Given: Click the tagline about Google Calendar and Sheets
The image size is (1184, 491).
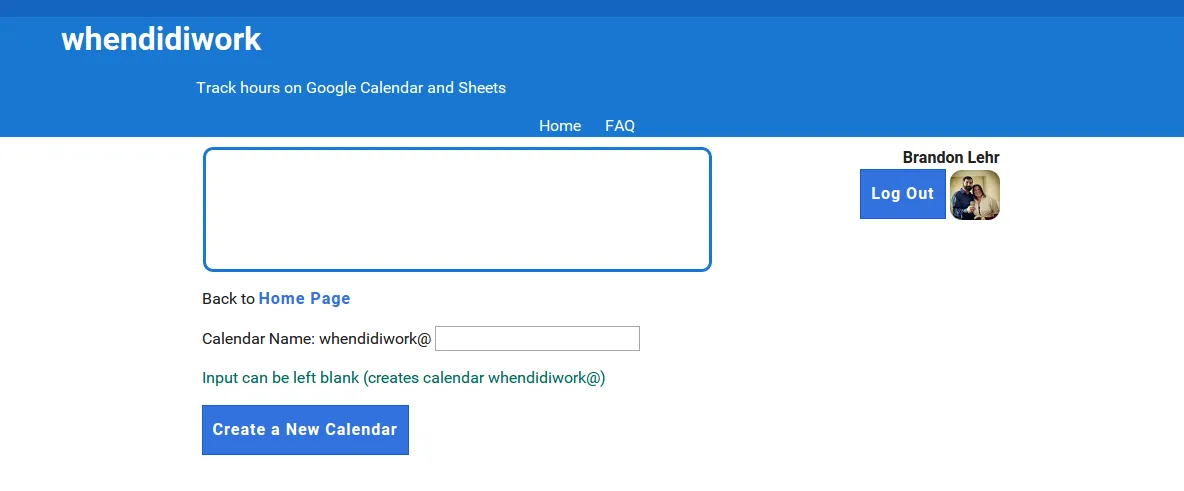Looking at the screenshot, I should click(351, 88).
